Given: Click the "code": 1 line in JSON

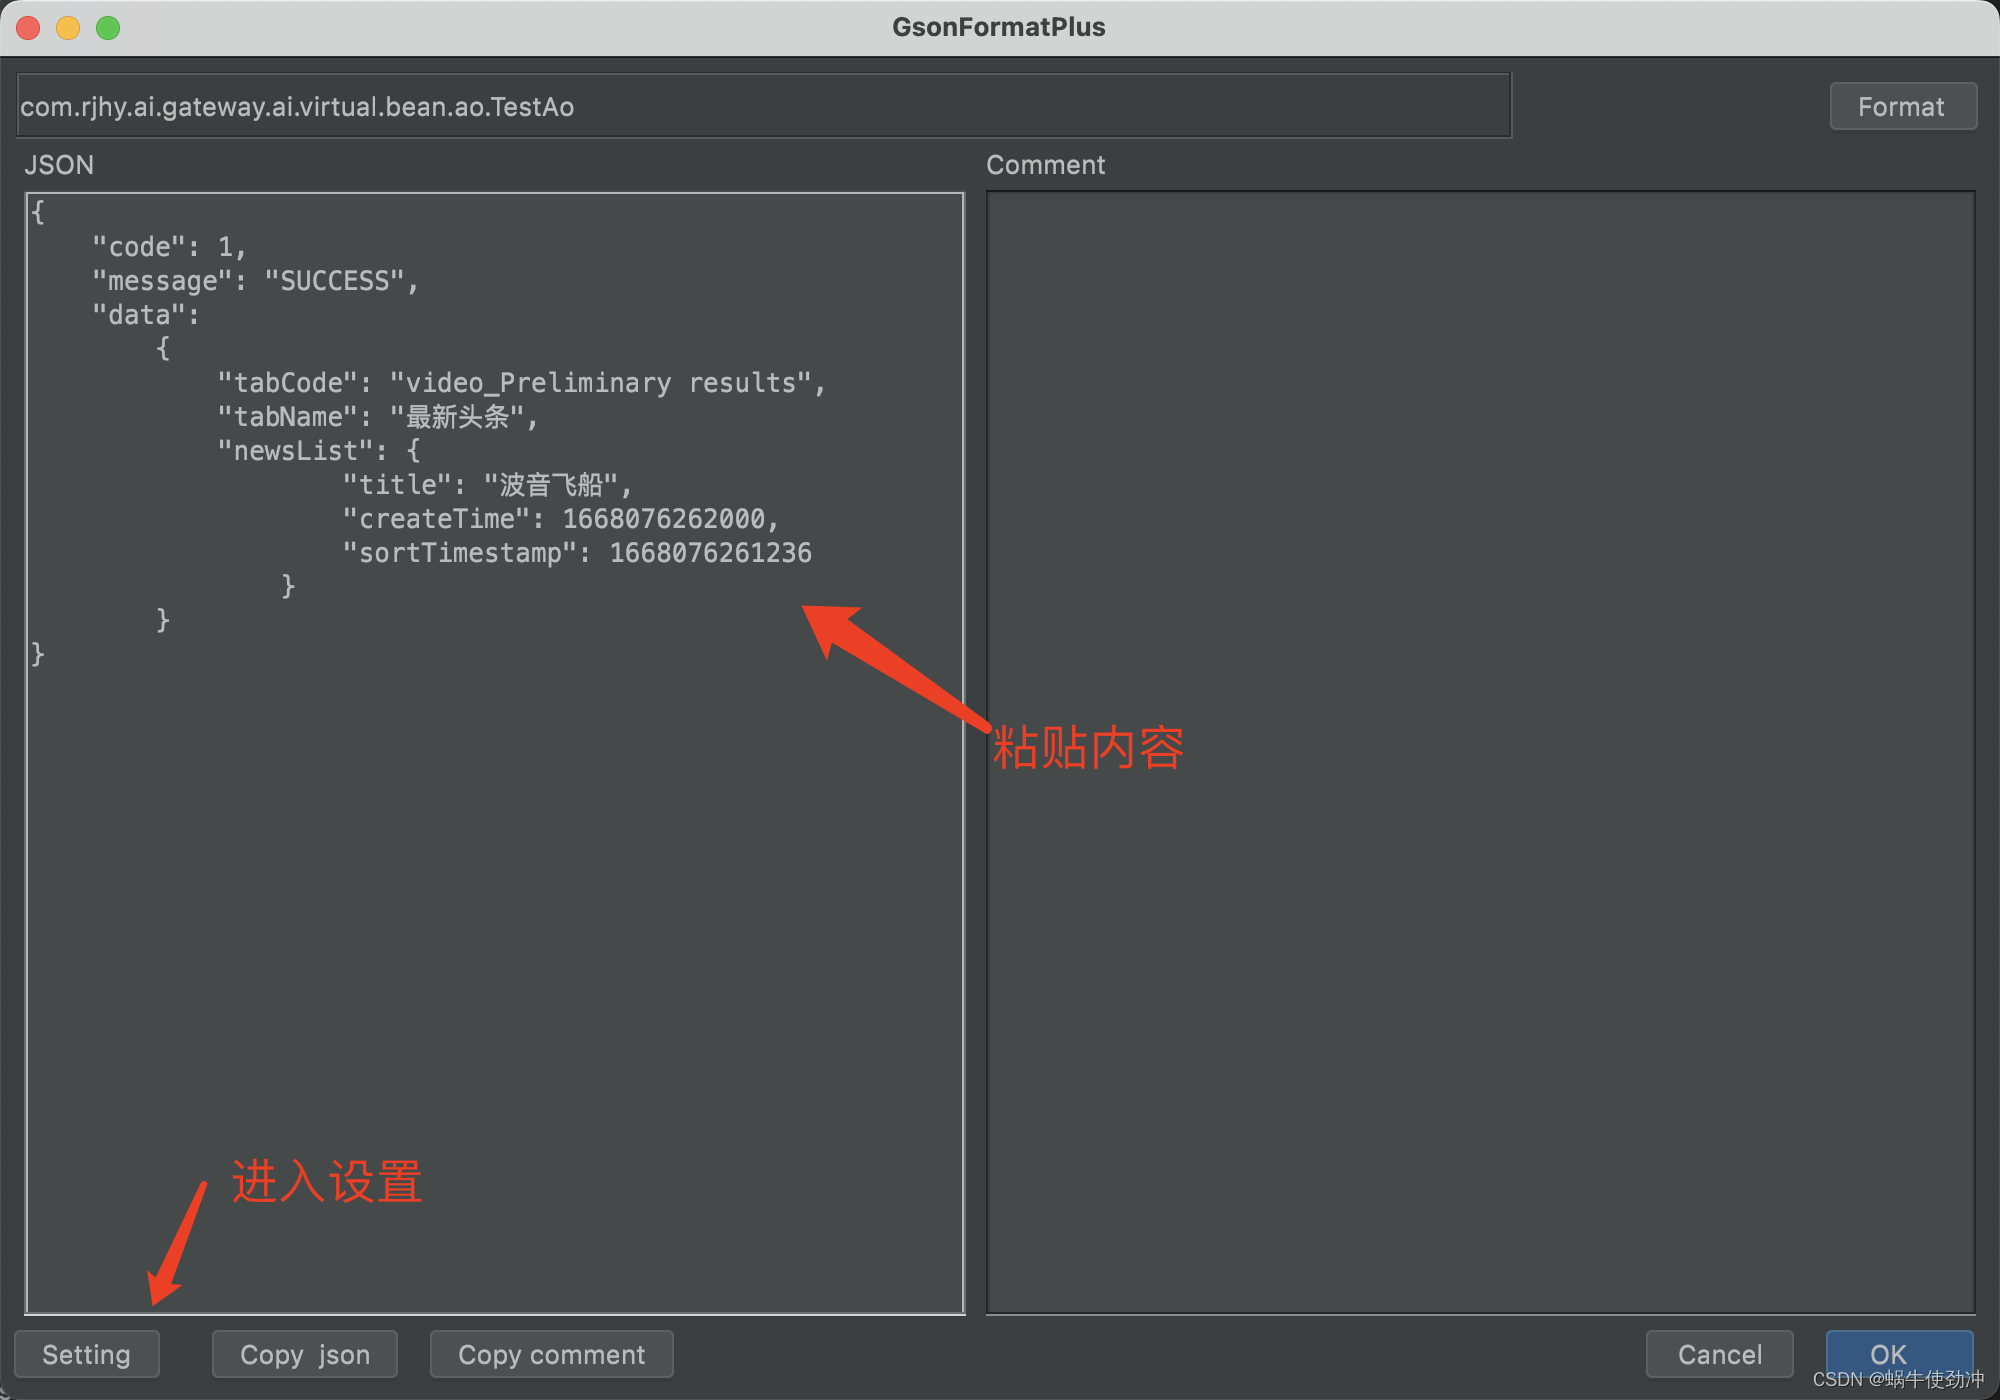Looking at the screenshot, I should [168, 247].
